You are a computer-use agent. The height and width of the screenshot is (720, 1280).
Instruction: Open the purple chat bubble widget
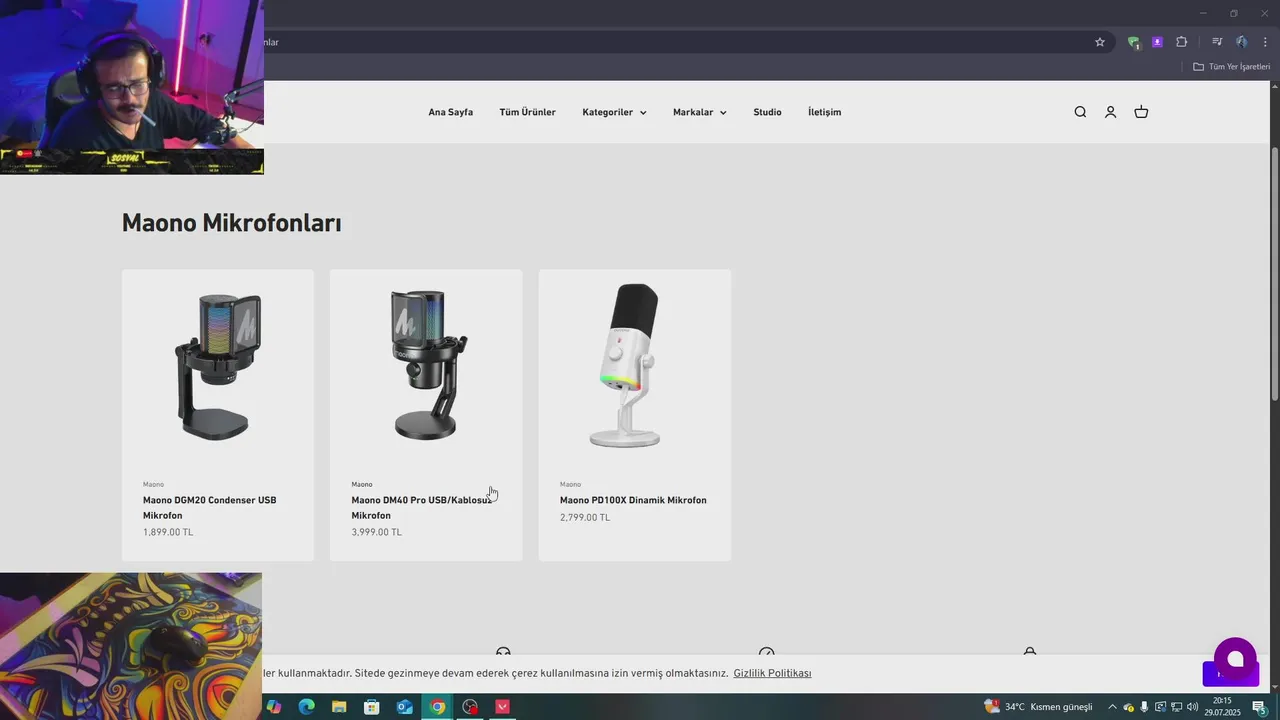pyautogui.click(x=1235, y=658)
